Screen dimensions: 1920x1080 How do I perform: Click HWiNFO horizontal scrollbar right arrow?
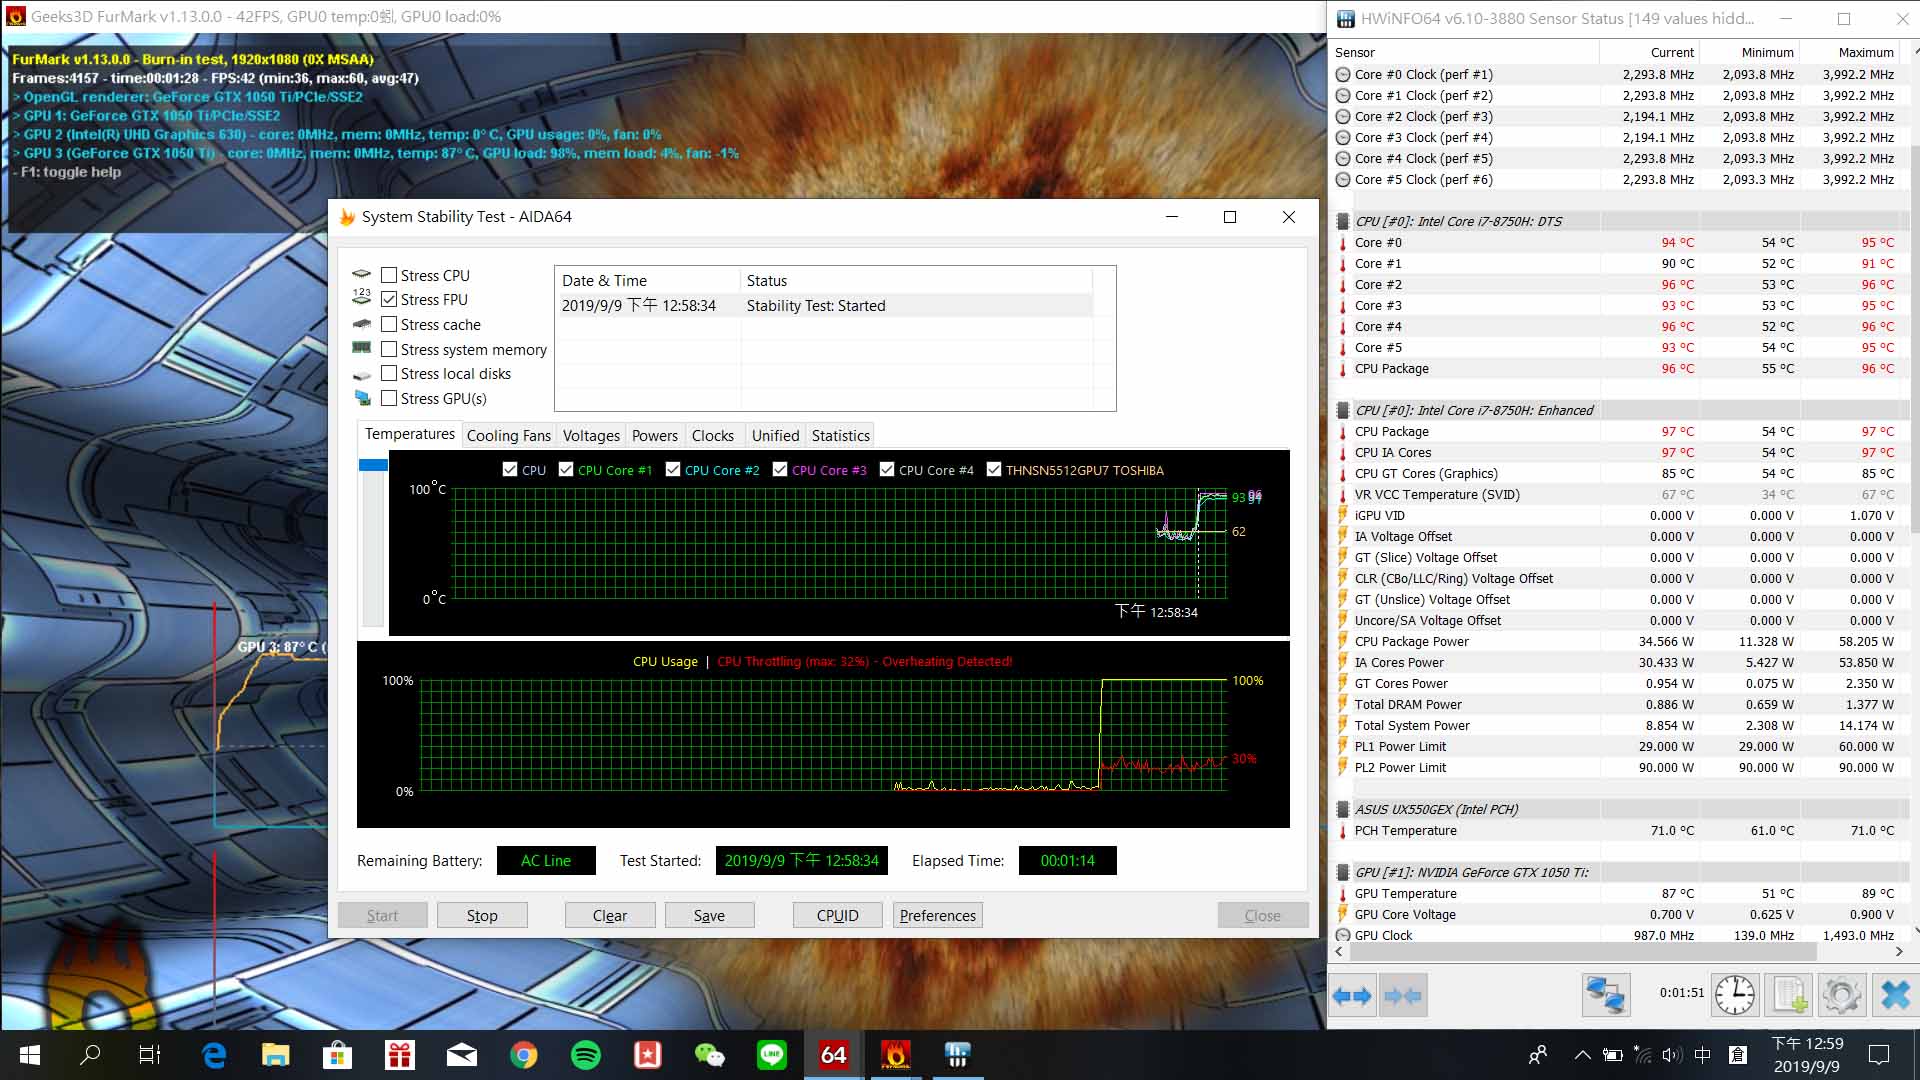(x=1899, y=952)
